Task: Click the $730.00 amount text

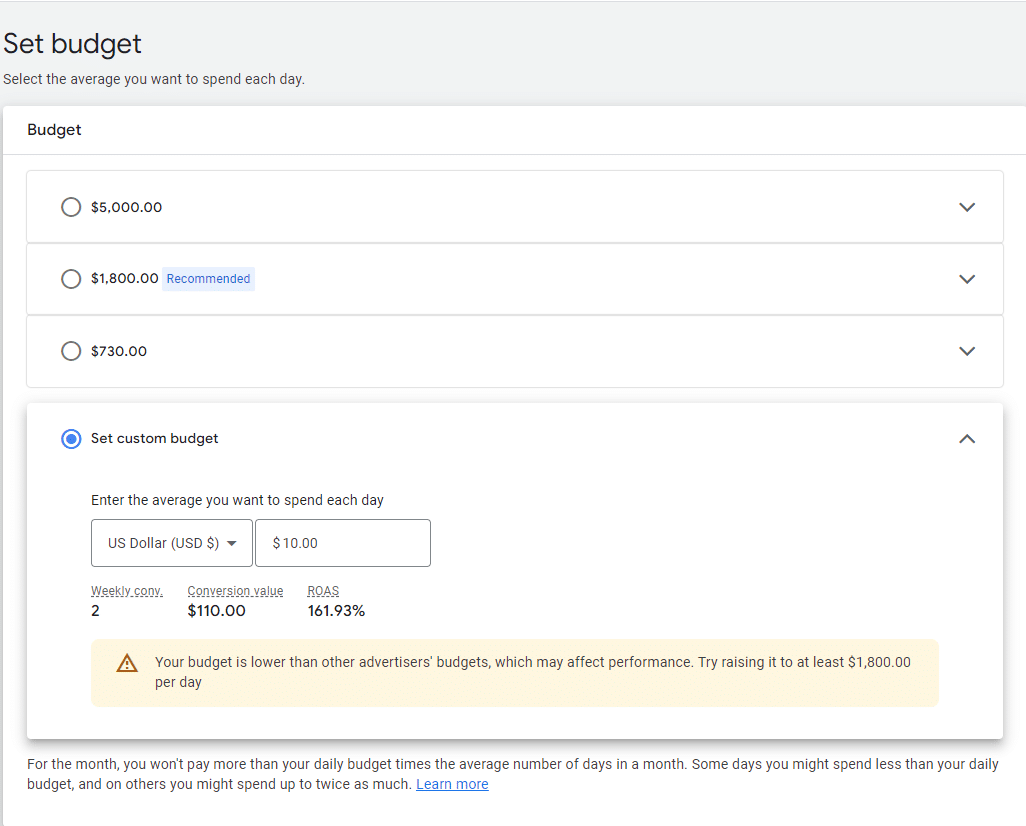Action: click(x=119, y=351)
